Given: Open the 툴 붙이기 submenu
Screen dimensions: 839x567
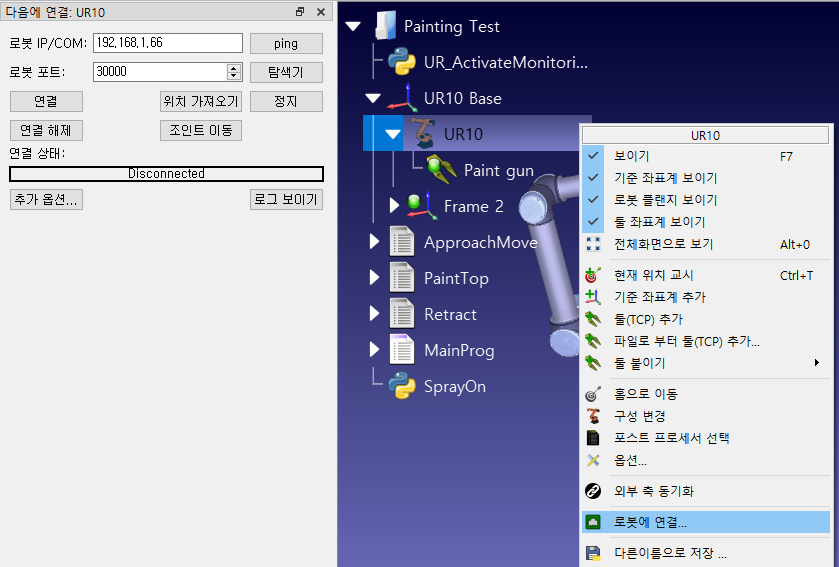Looking at the screenshot, I should [x=640, y=363].
